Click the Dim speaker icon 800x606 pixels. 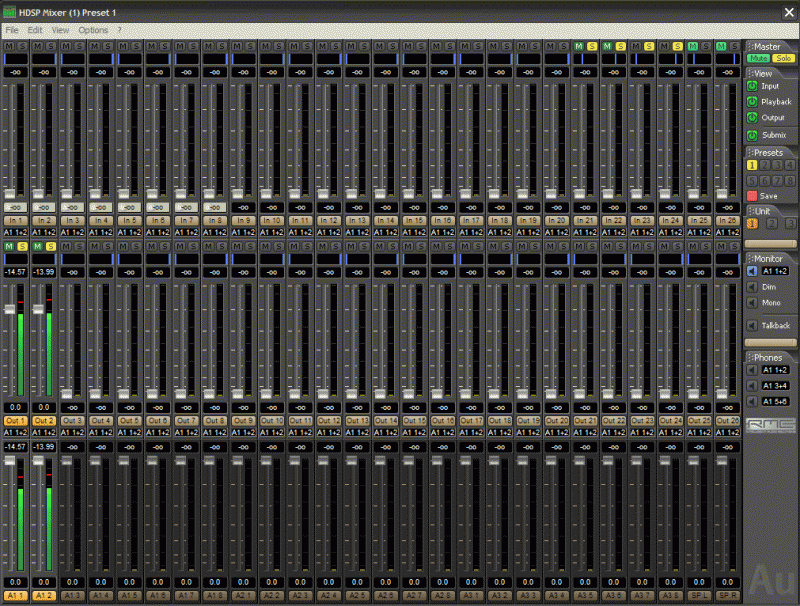click(752, 287)
